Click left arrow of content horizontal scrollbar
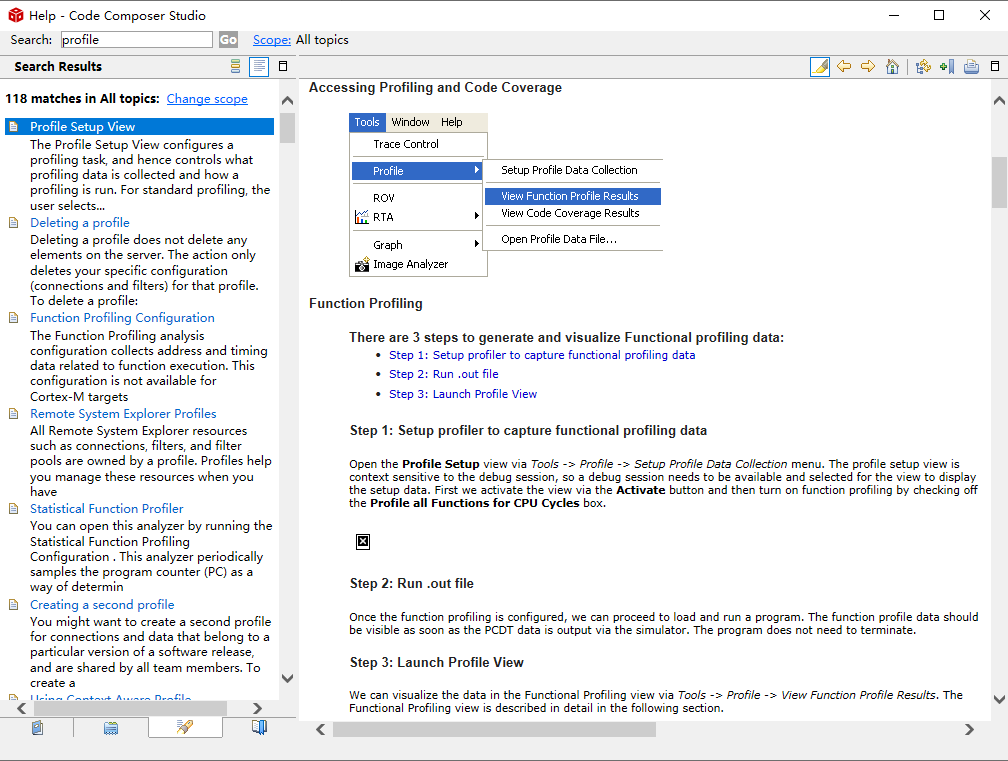Image resolution: width=1008 pixels, height=761 pixels. click(x=320, y=730)
